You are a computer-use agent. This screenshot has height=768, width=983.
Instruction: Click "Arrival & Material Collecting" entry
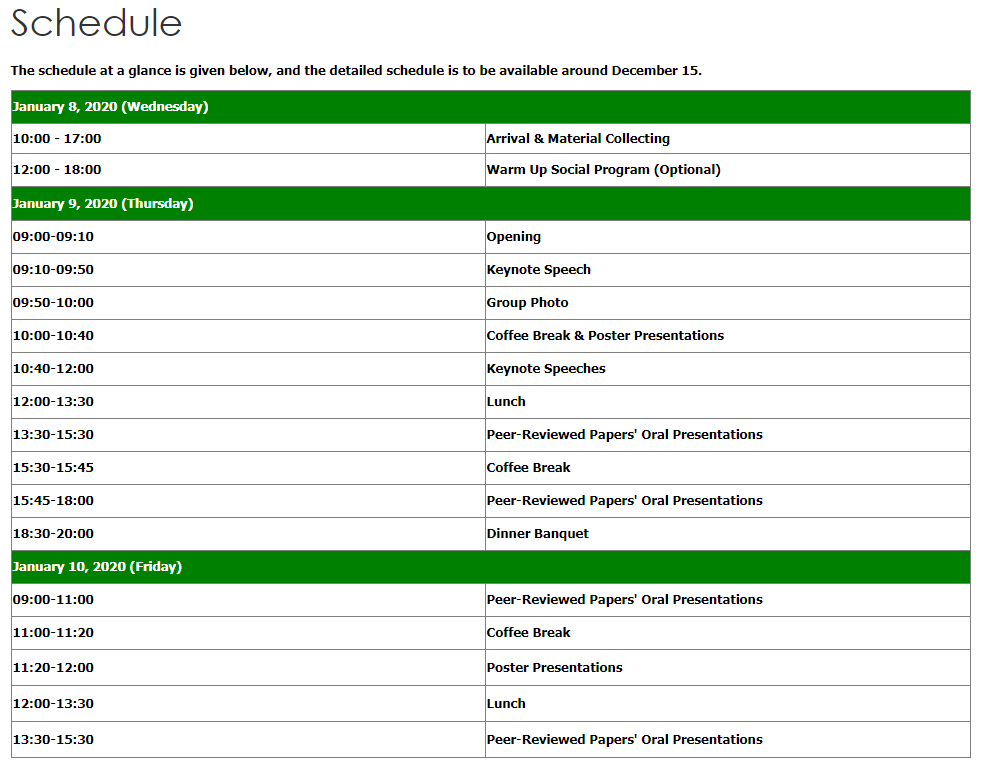[x=578, y=139]
